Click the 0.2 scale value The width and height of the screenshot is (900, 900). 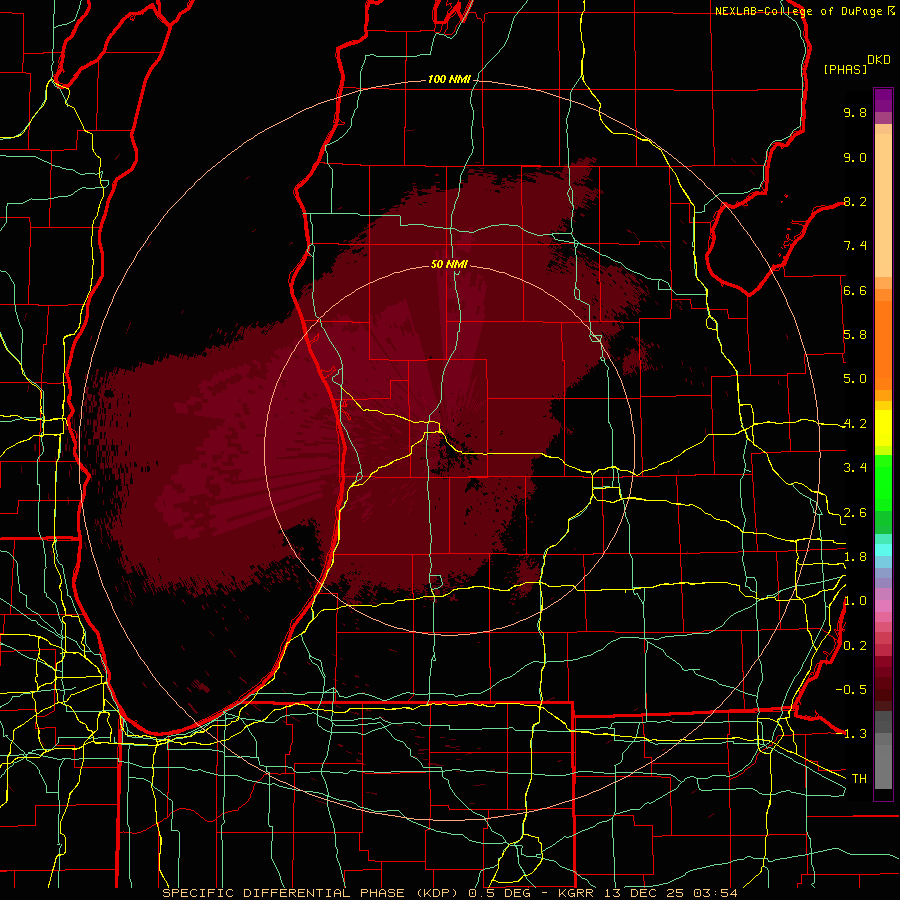click(855, 646)
